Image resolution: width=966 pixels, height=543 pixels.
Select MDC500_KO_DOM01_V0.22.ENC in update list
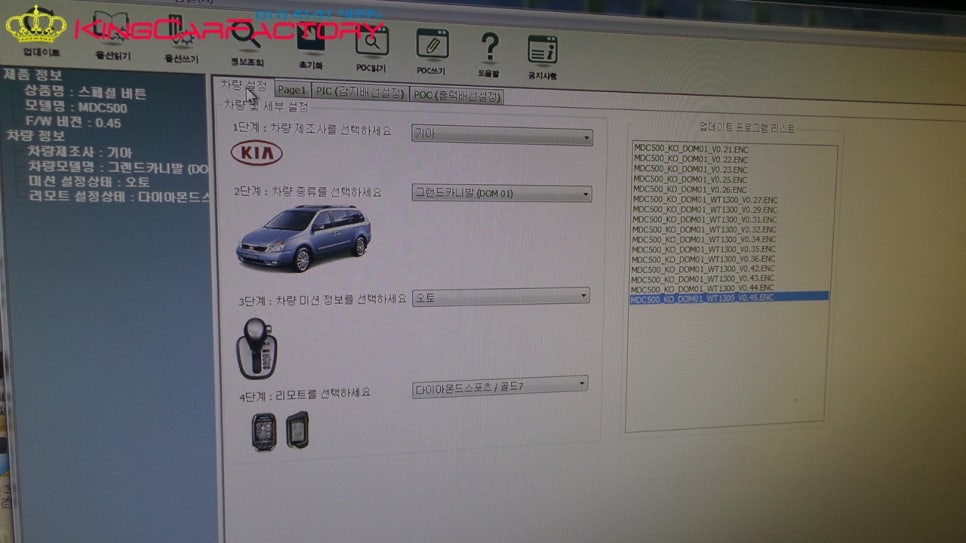click(x=691, y=159)
